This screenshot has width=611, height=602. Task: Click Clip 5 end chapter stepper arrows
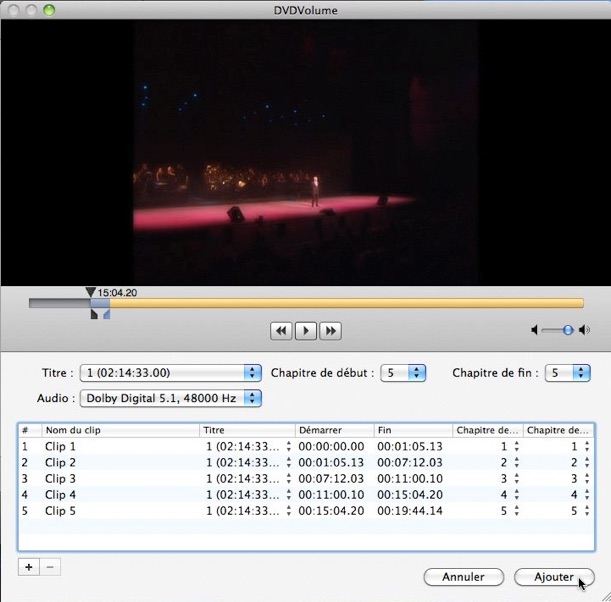pyautogui.click(x=587, y=511)
